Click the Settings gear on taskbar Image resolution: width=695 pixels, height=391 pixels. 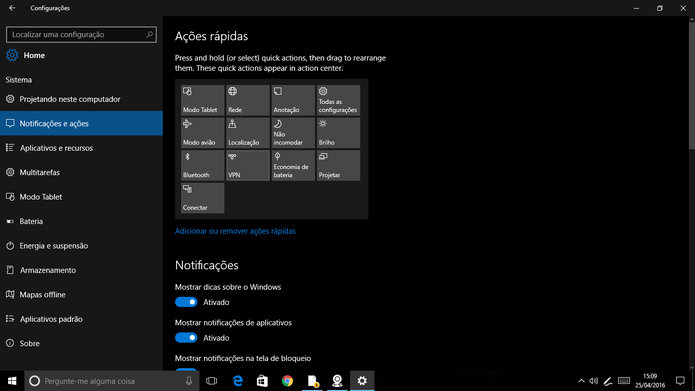(362, 381)
